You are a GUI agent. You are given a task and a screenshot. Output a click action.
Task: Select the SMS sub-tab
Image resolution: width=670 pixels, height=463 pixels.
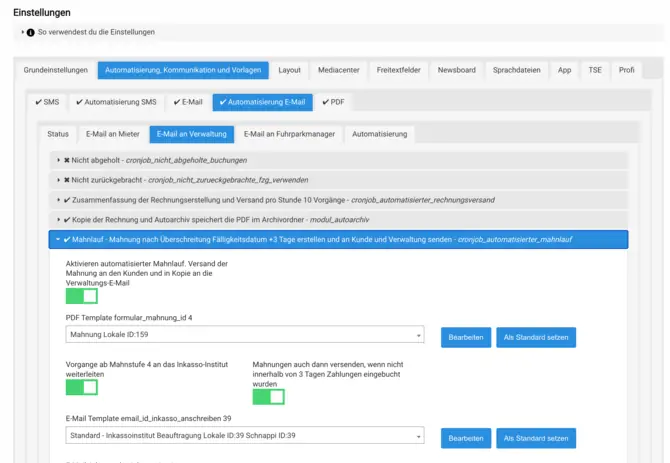click(47, 102)
